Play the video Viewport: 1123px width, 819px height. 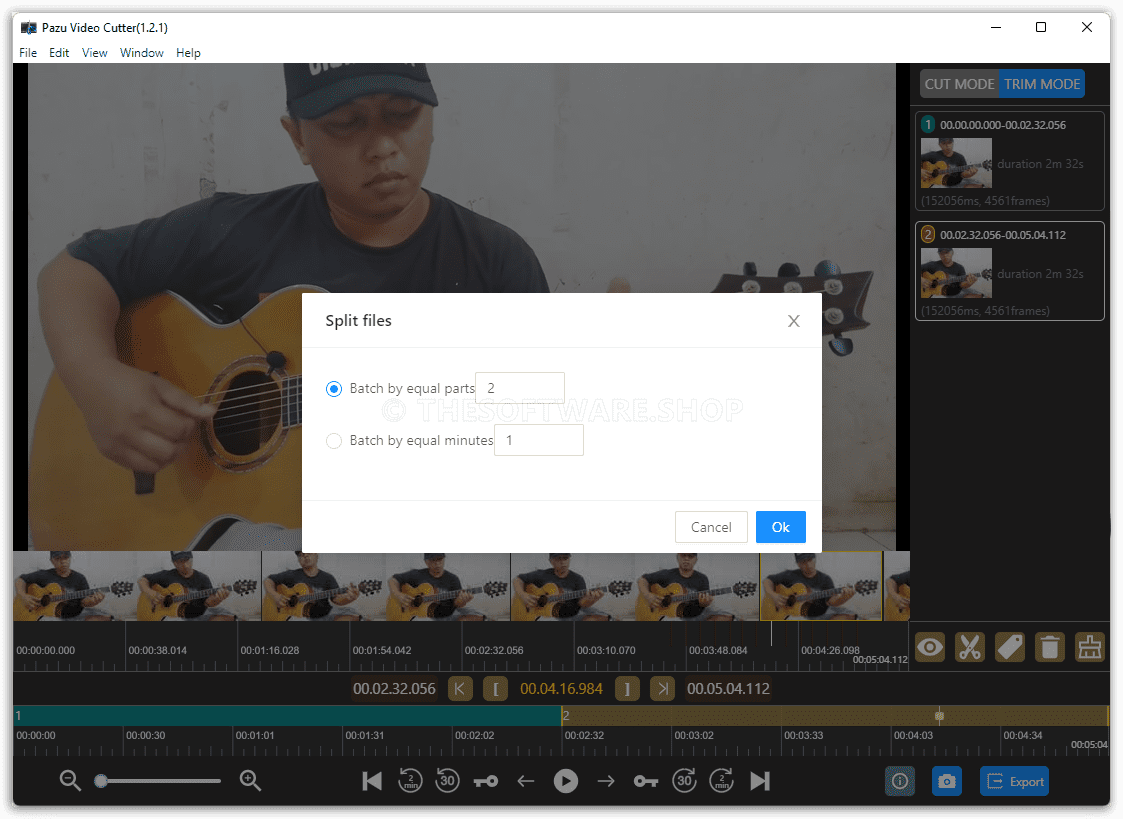click(x=566, y=781)
